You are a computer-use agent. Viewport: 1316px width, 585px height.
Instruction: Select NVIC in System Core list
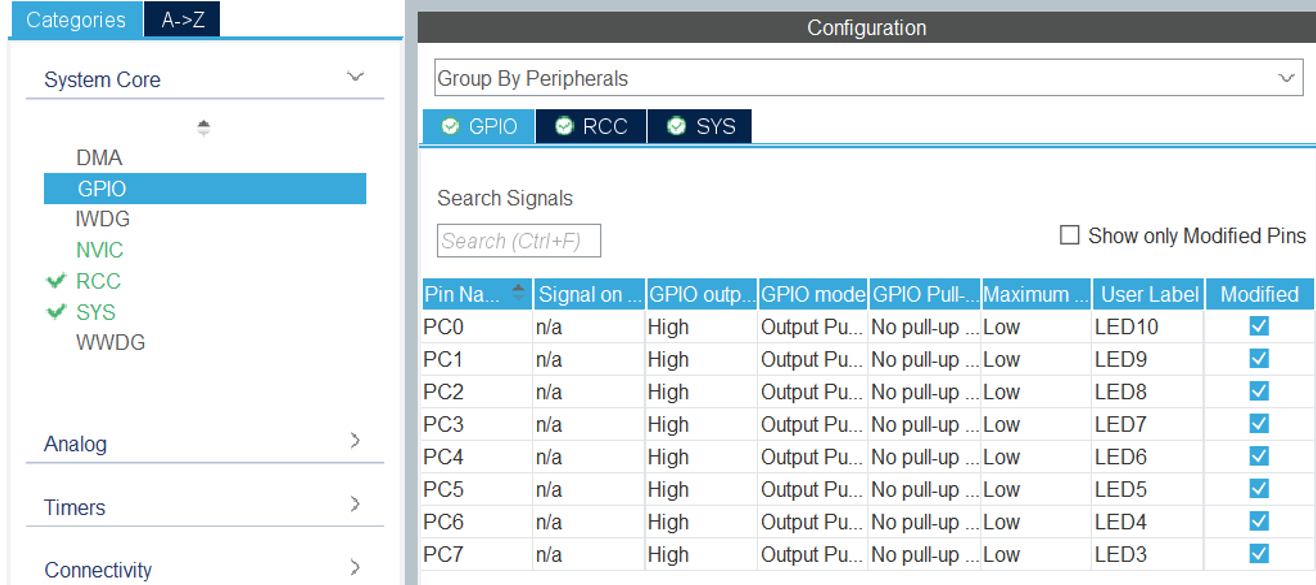(x=100, y=250)
